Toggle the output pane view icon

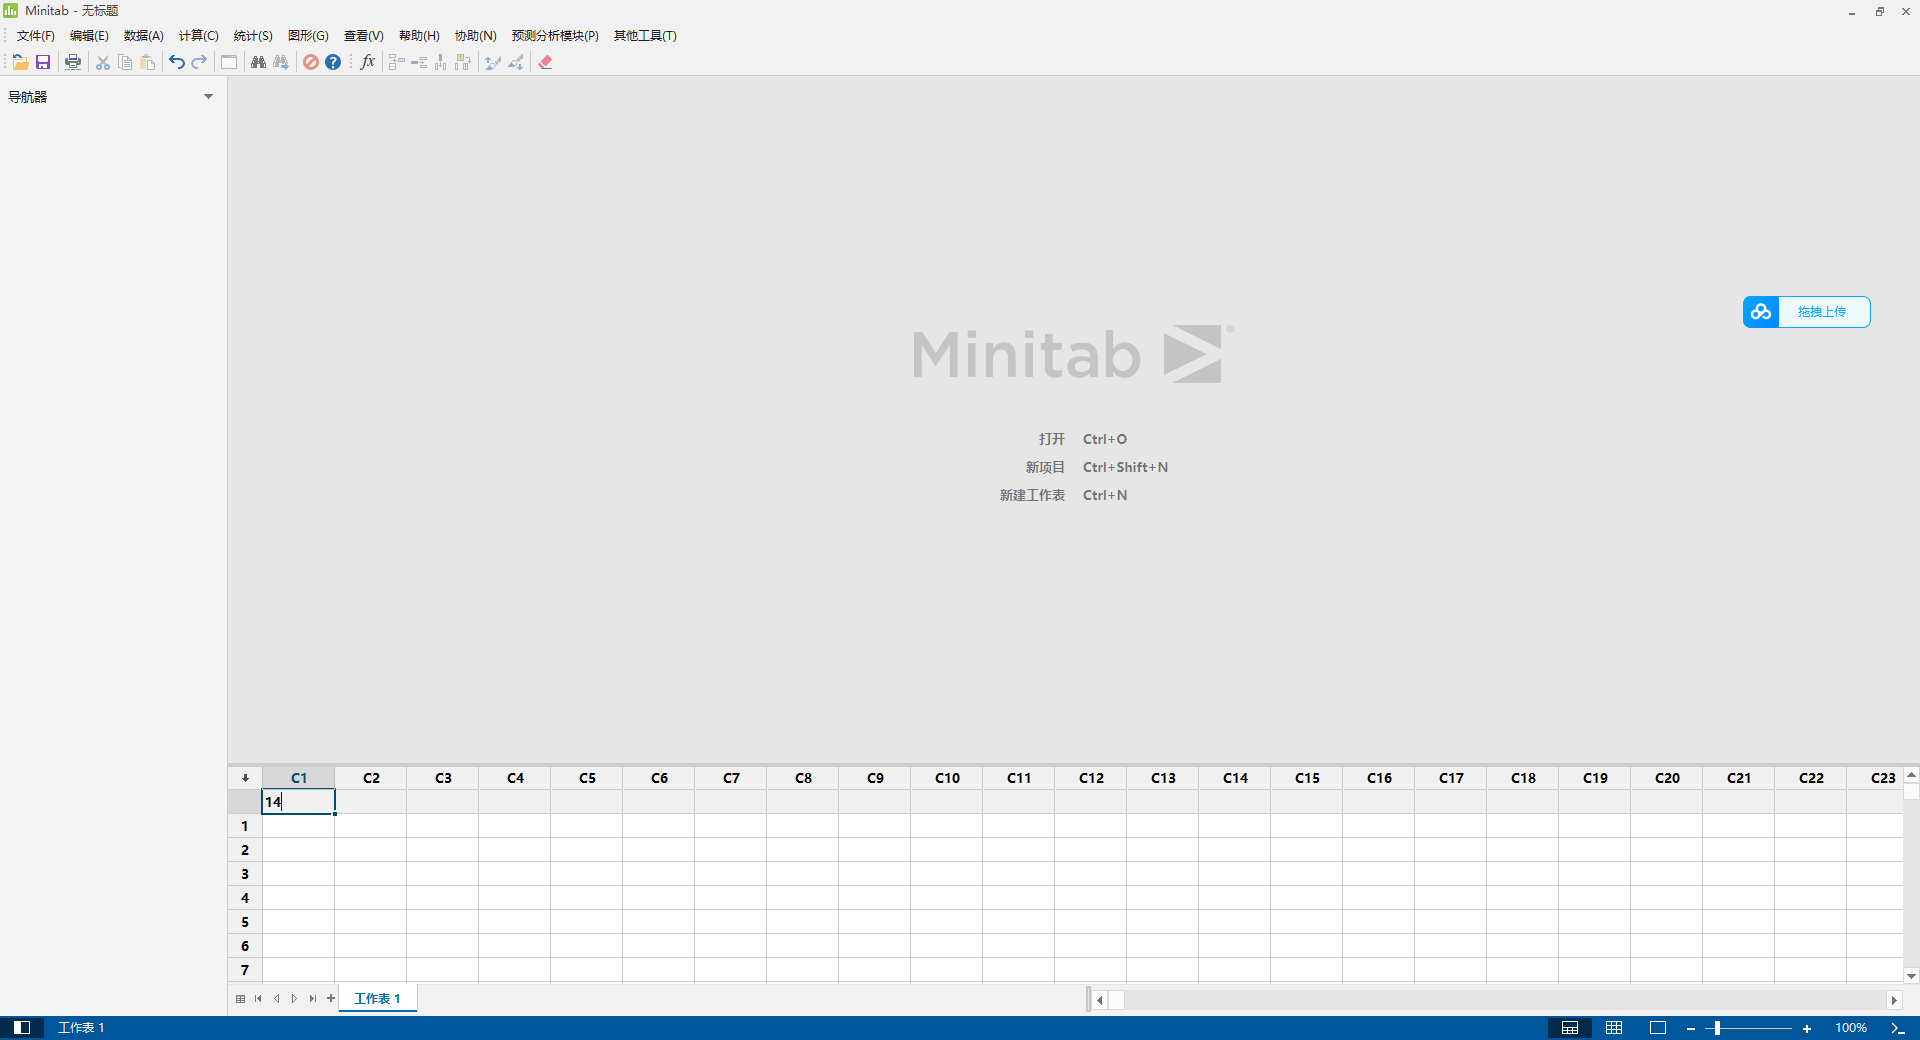[1658, 1028]
